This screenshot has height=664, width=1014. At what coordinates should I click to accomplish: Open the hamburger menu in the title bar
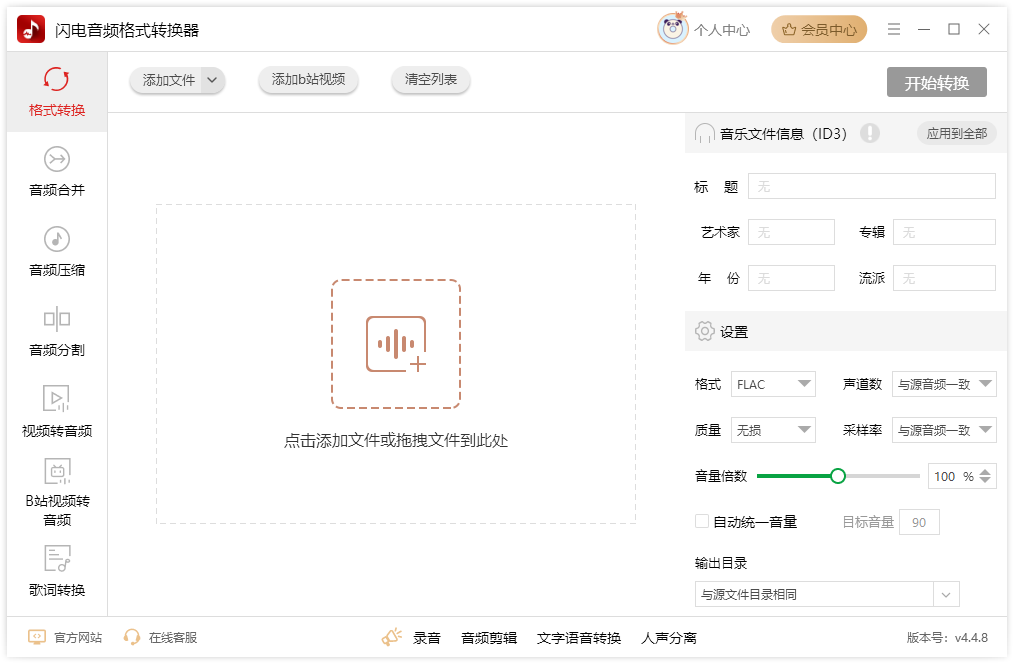point(894,29)
